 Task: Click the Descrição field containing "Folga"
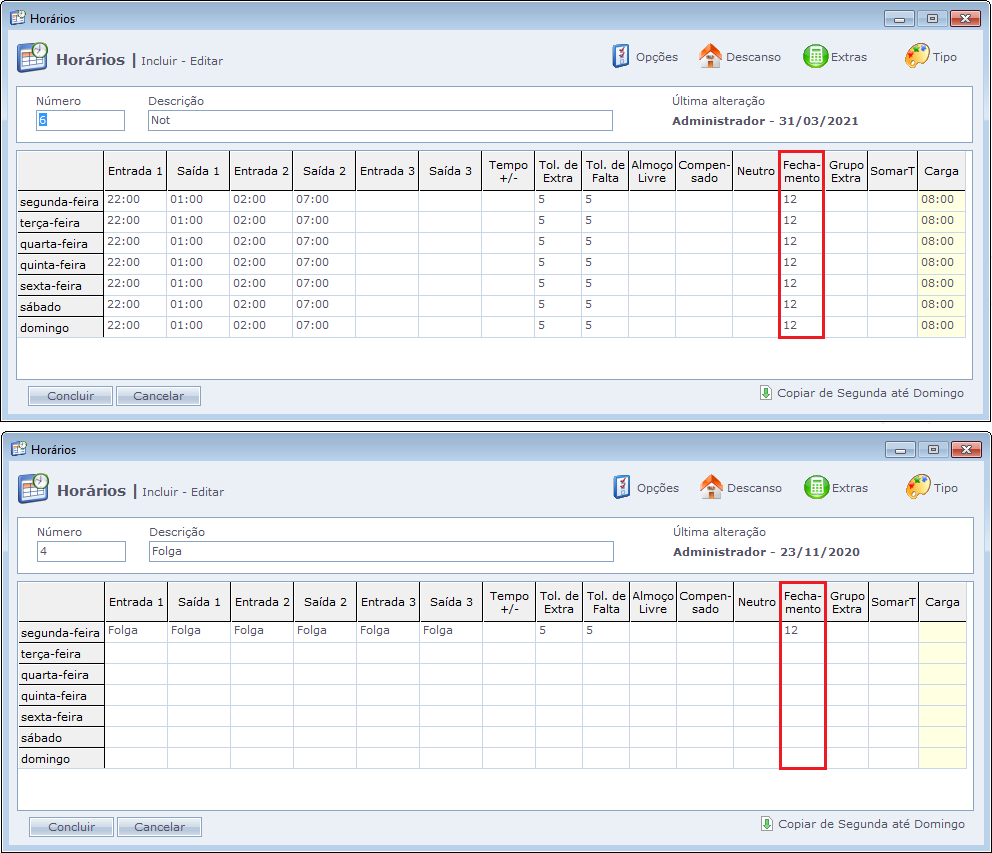pyautogui.click(x=381, y=551)
